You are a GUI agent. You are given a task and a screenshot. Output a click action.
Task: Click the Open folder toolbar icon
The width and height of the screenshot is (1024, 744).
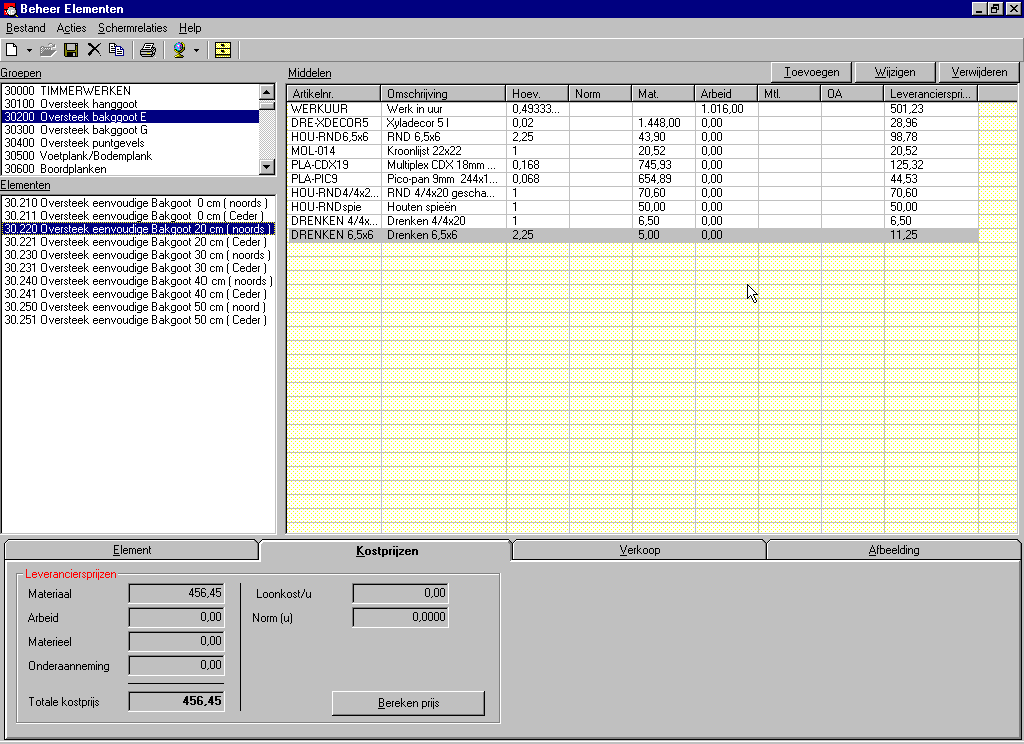[x=48, y=50]
